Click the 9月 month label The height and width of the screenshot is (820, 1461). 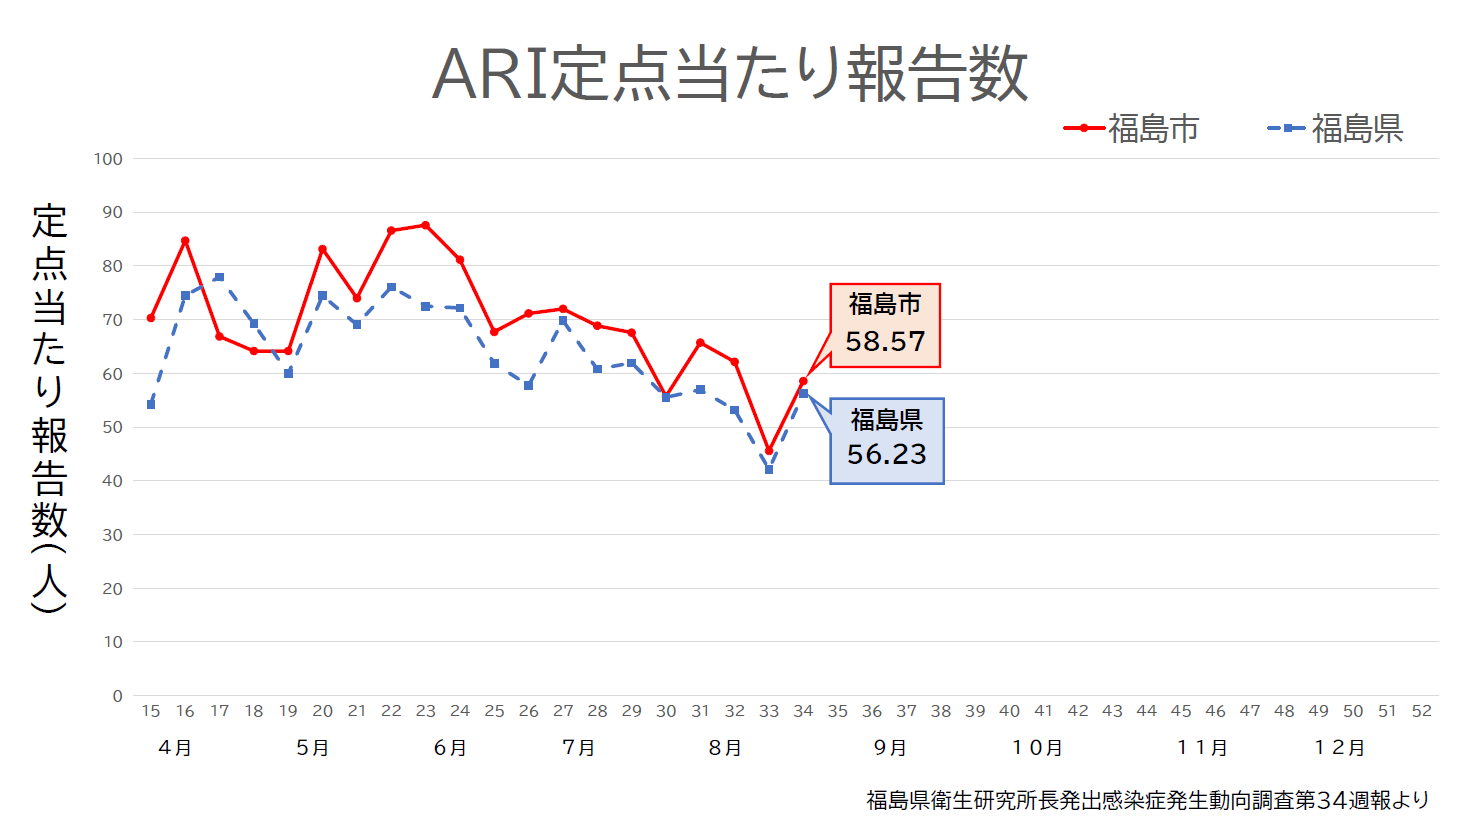click(891, 748)
